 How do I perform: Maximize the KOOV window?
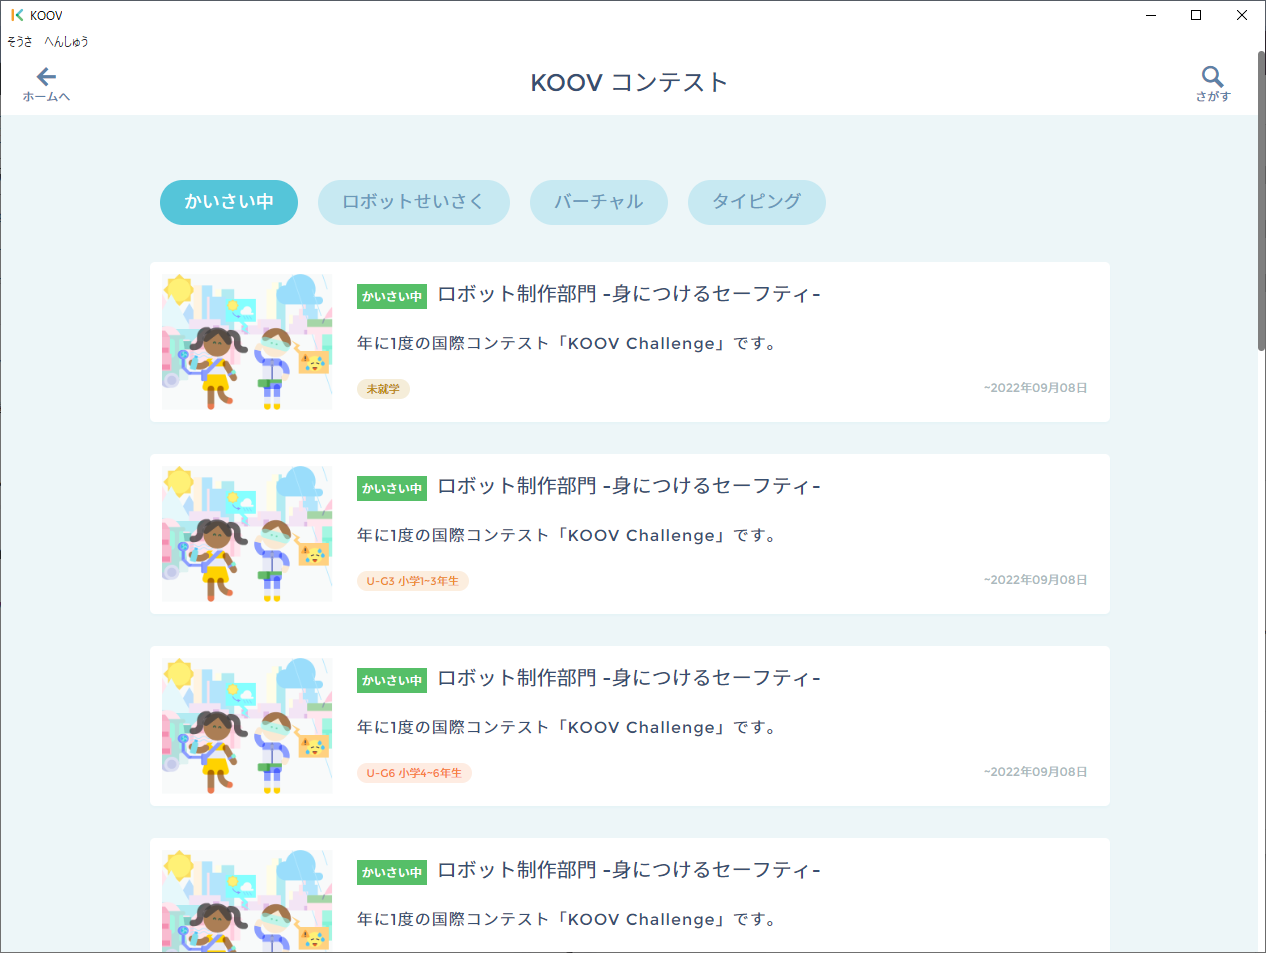pyautogui.click(x=1196, y=15)
